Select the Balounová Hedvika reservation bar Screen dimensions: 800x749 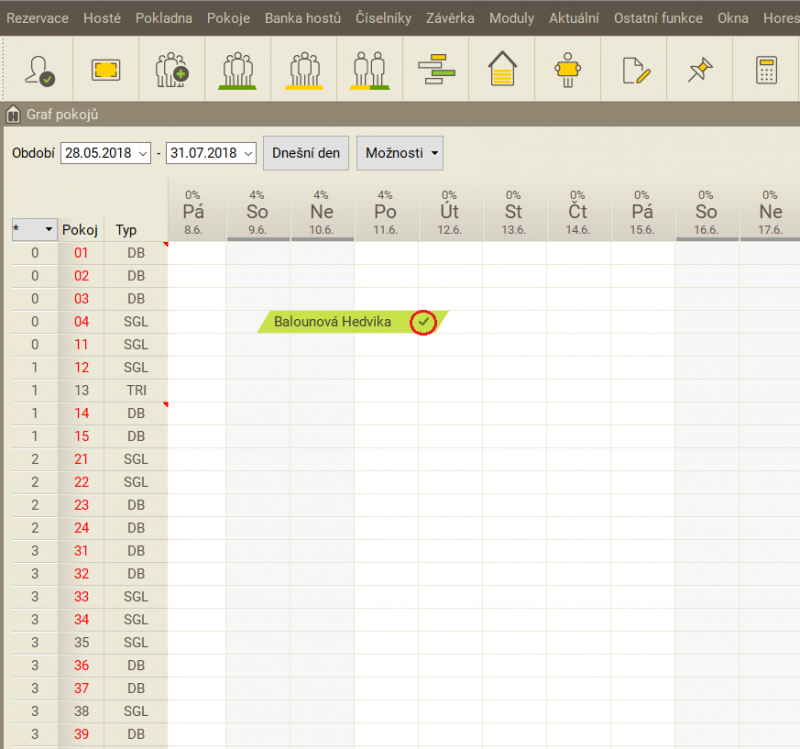[x=332, y=322]
